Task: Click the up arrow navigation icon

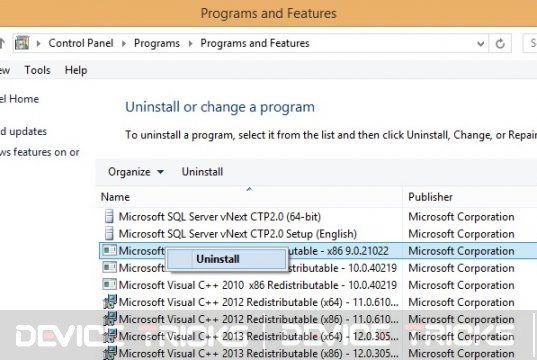Action: [x=2, y=43]
